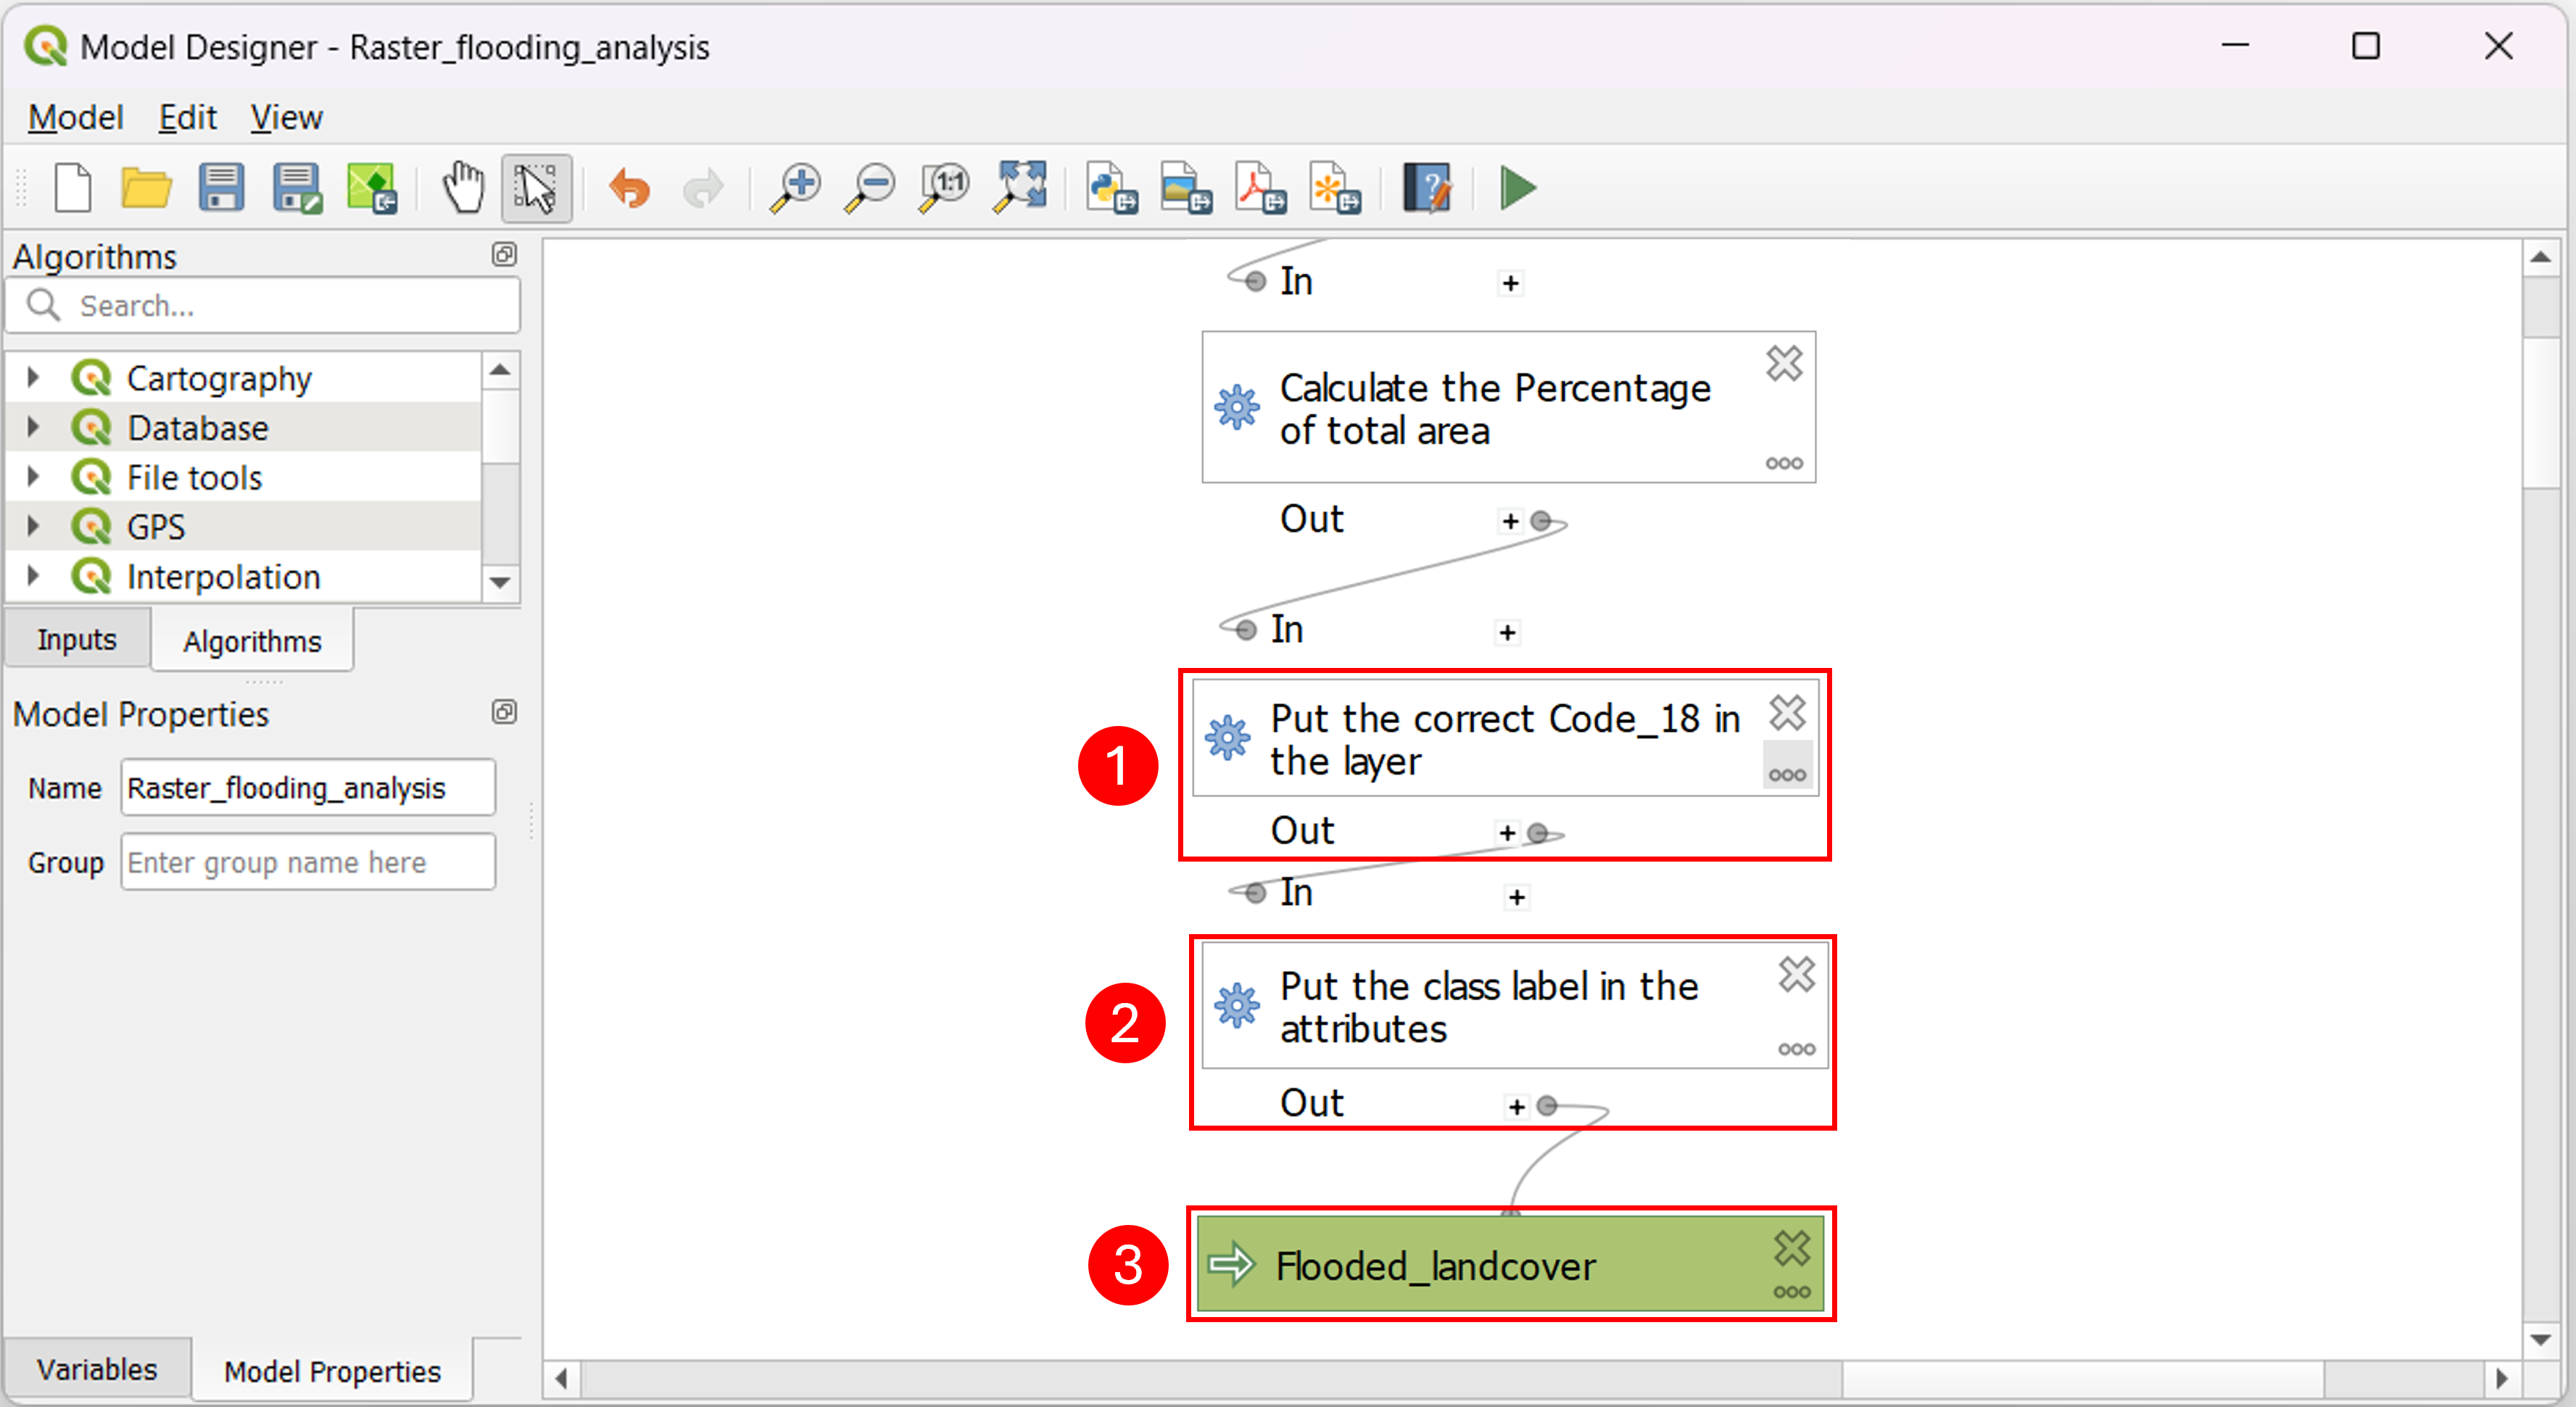Image resolution: width=2576 pixels, height=1407 pixels.
Task: Redo the last undone action
Action: [x=703, y=187]
